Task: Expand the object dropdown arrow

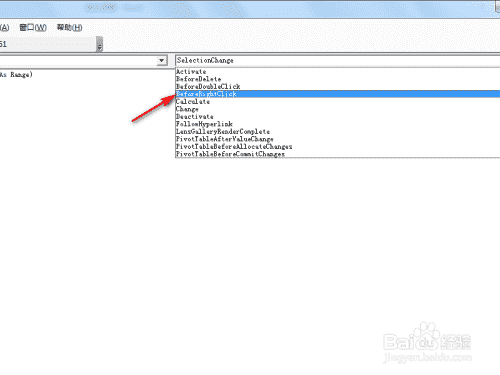Action: (162, 61)
